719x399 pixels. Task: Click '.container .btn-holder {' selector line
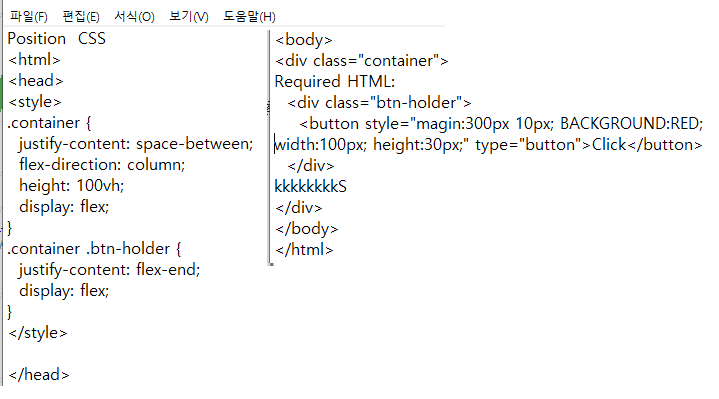pos(94,249)
